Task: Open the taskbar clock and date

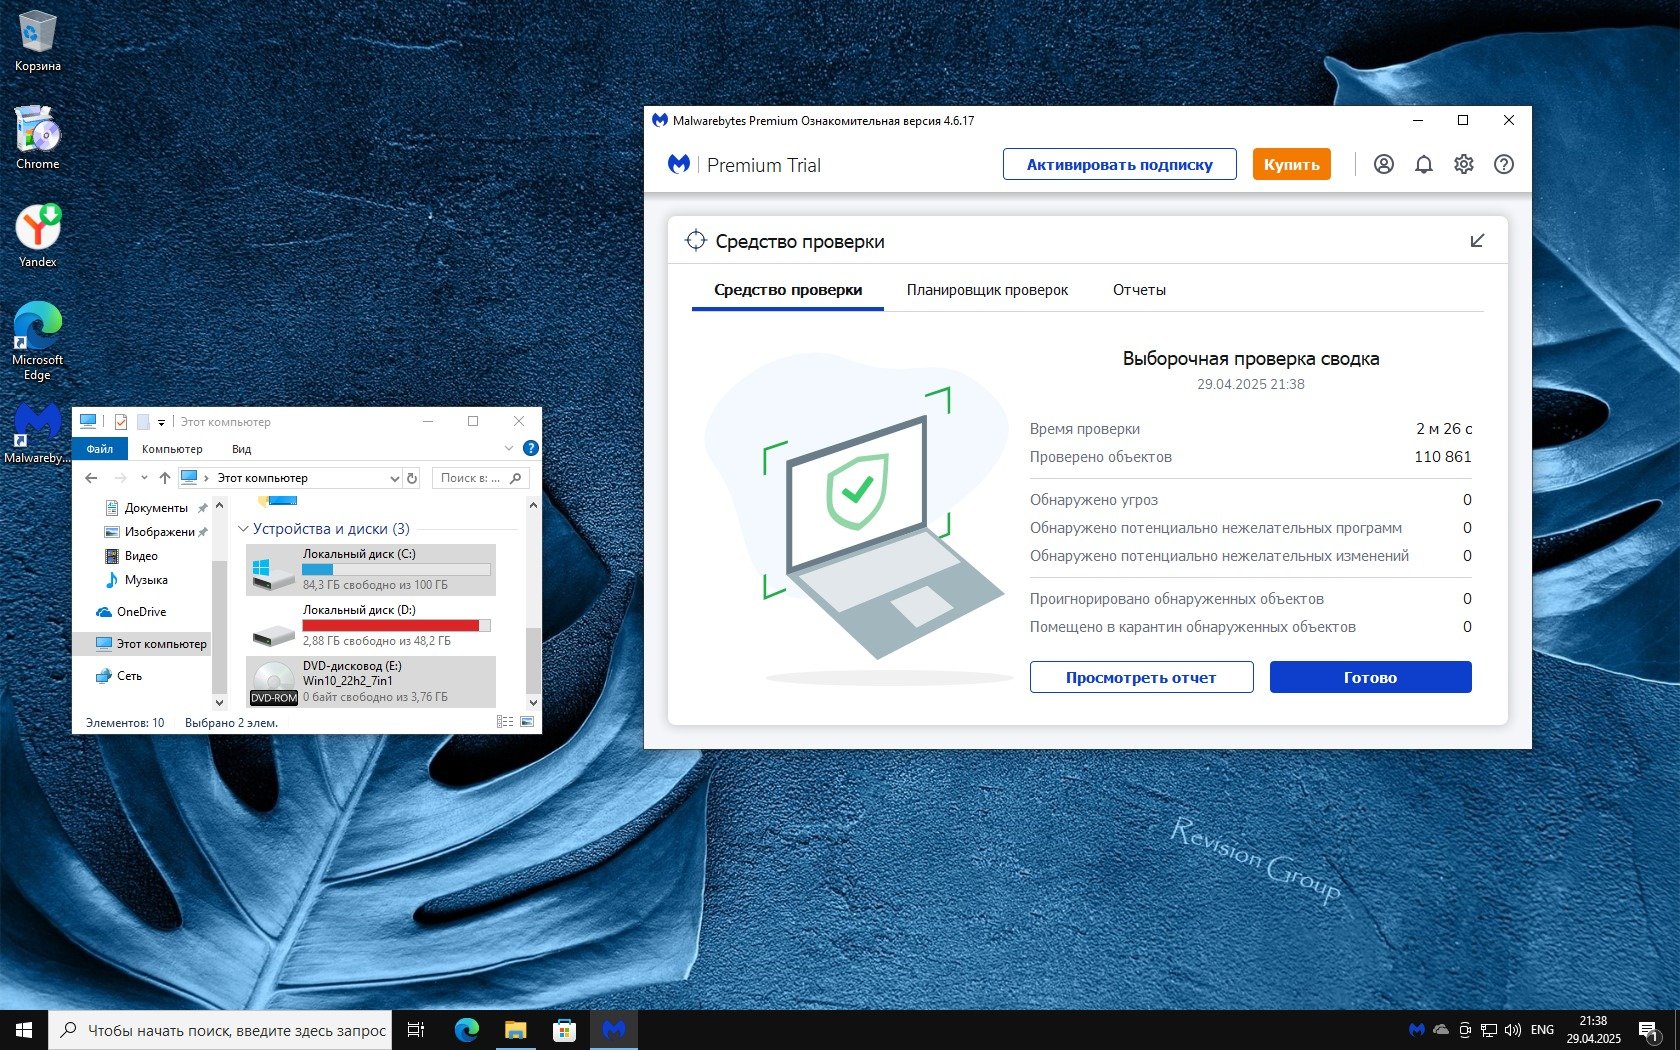Action: pyautogui.click(x=1593, y=1030)
